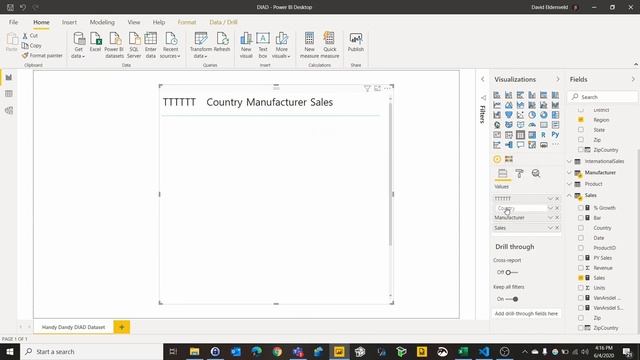Check the Revenue field

pos(581,268)
